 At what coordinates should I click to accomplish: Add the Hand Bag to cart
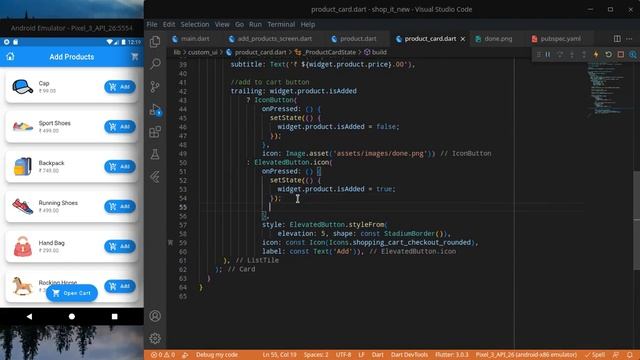pyautogui.click(x=120, y=246)
